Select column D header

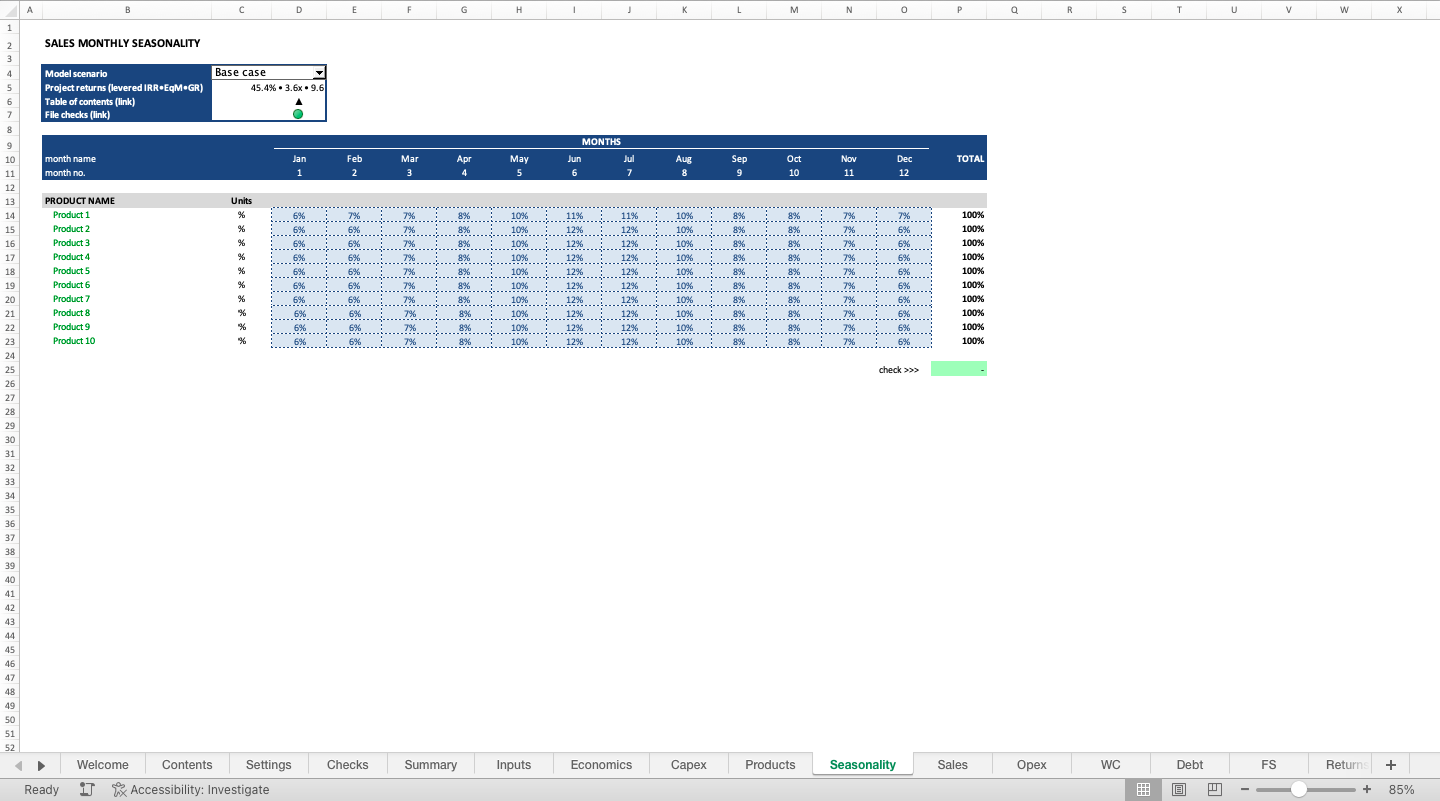299,10
